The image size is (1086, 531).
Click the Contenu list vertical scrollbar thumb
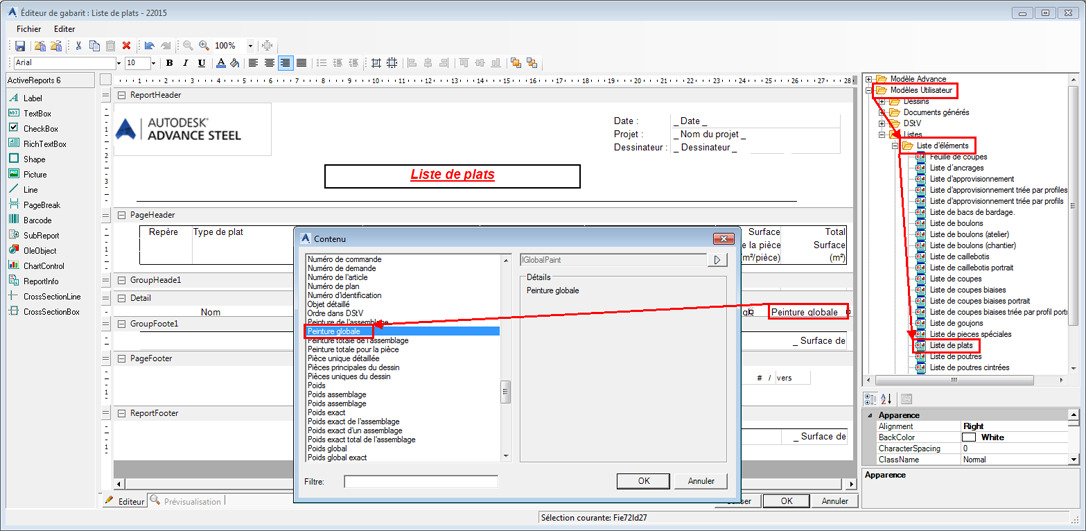[x=506, y=391]
